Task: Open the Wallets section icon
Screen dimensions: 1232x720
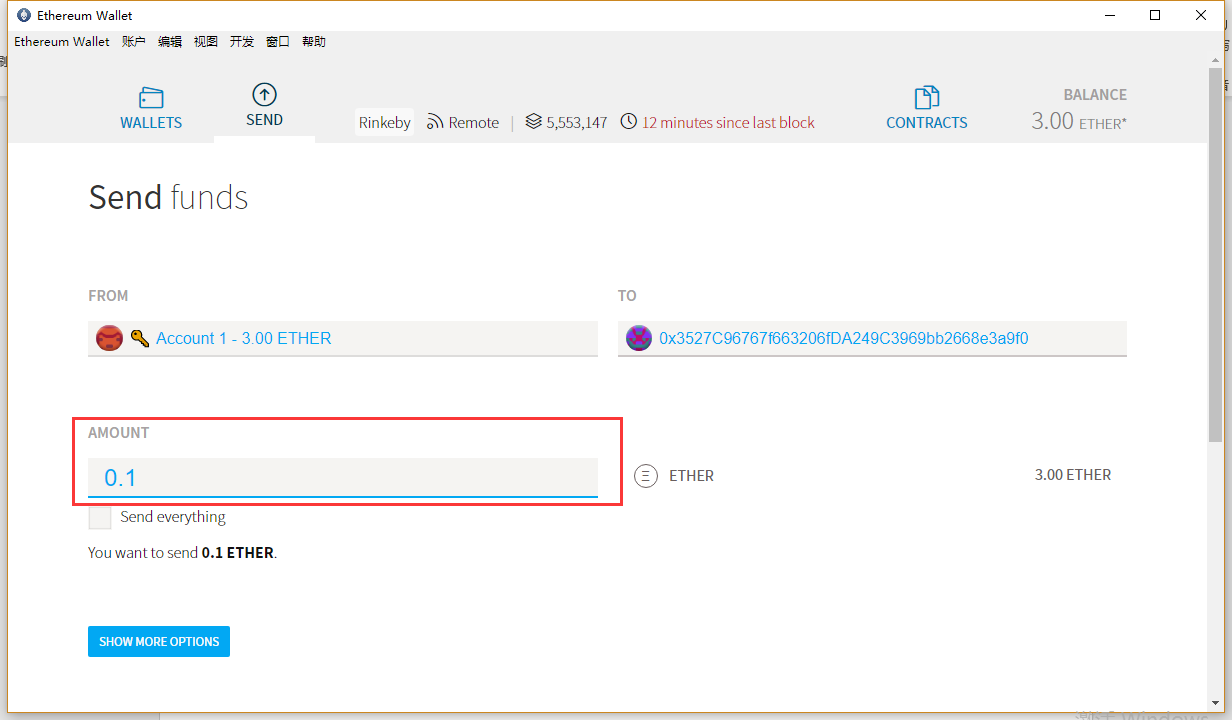Action: pos(151,98)
